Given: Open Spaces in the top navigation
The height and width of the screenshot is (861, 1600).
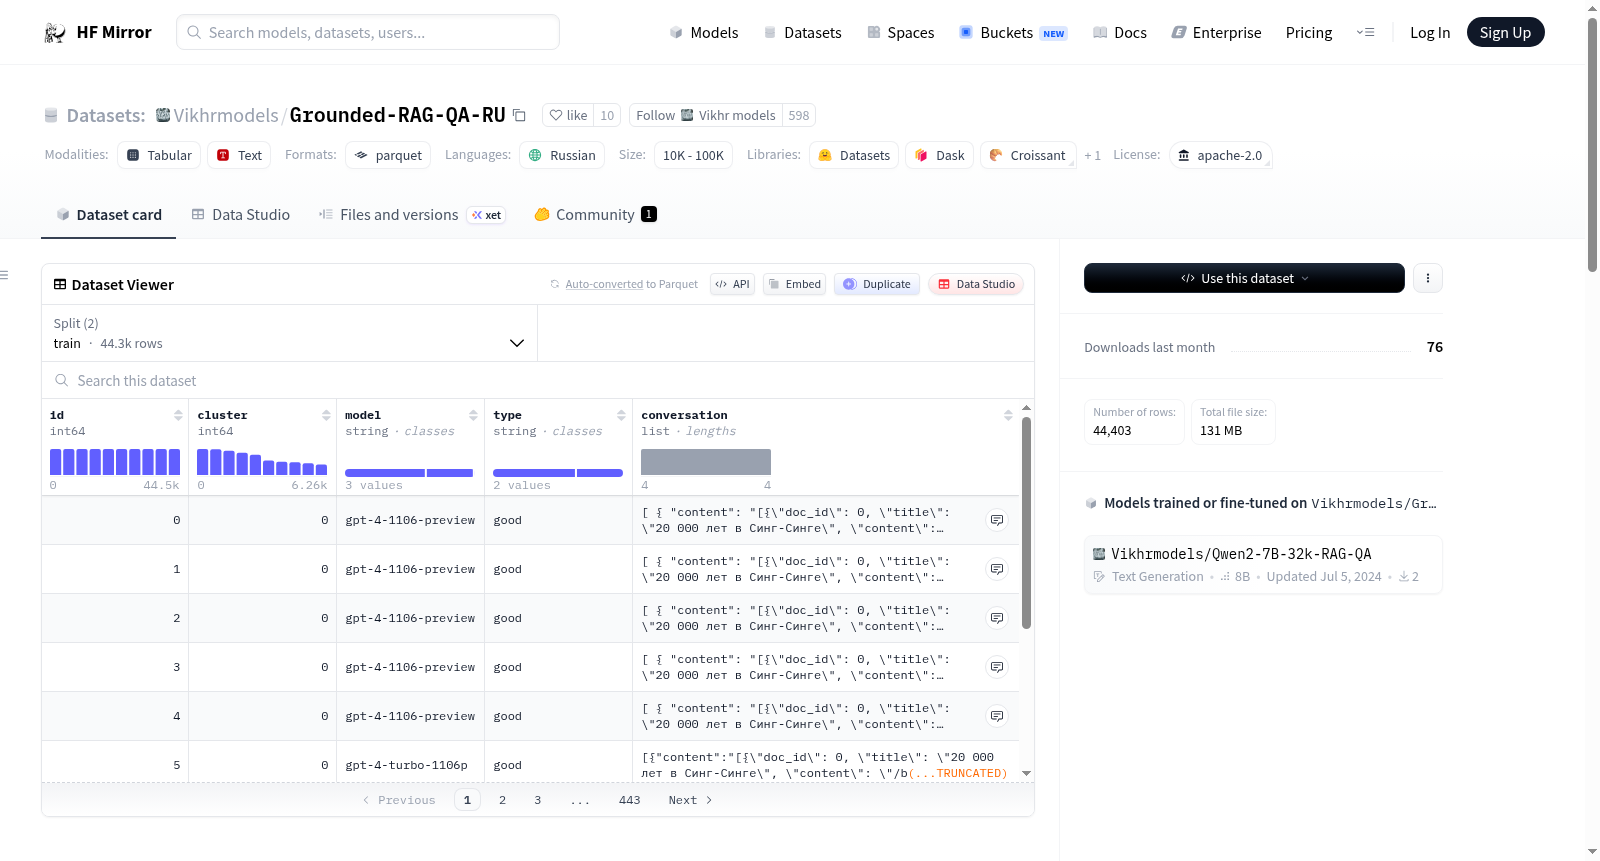Looking at the screenshot, I should coord(901,33).
